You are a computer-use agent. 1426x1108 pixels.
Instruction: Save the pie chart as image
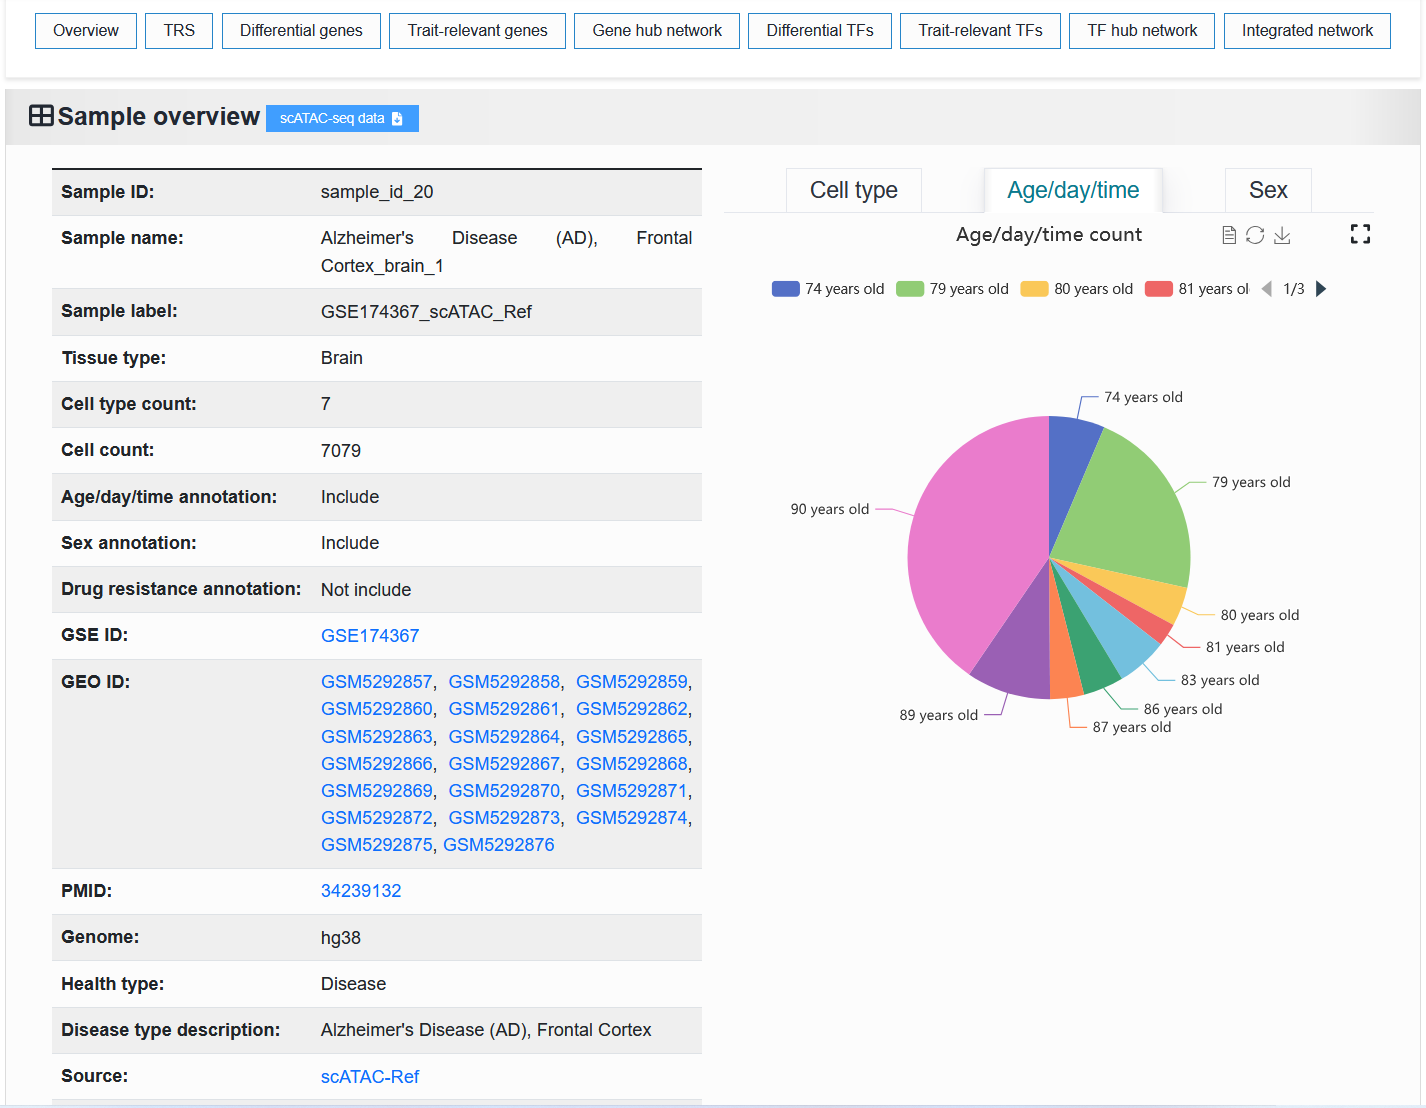tap(1282, 235)
